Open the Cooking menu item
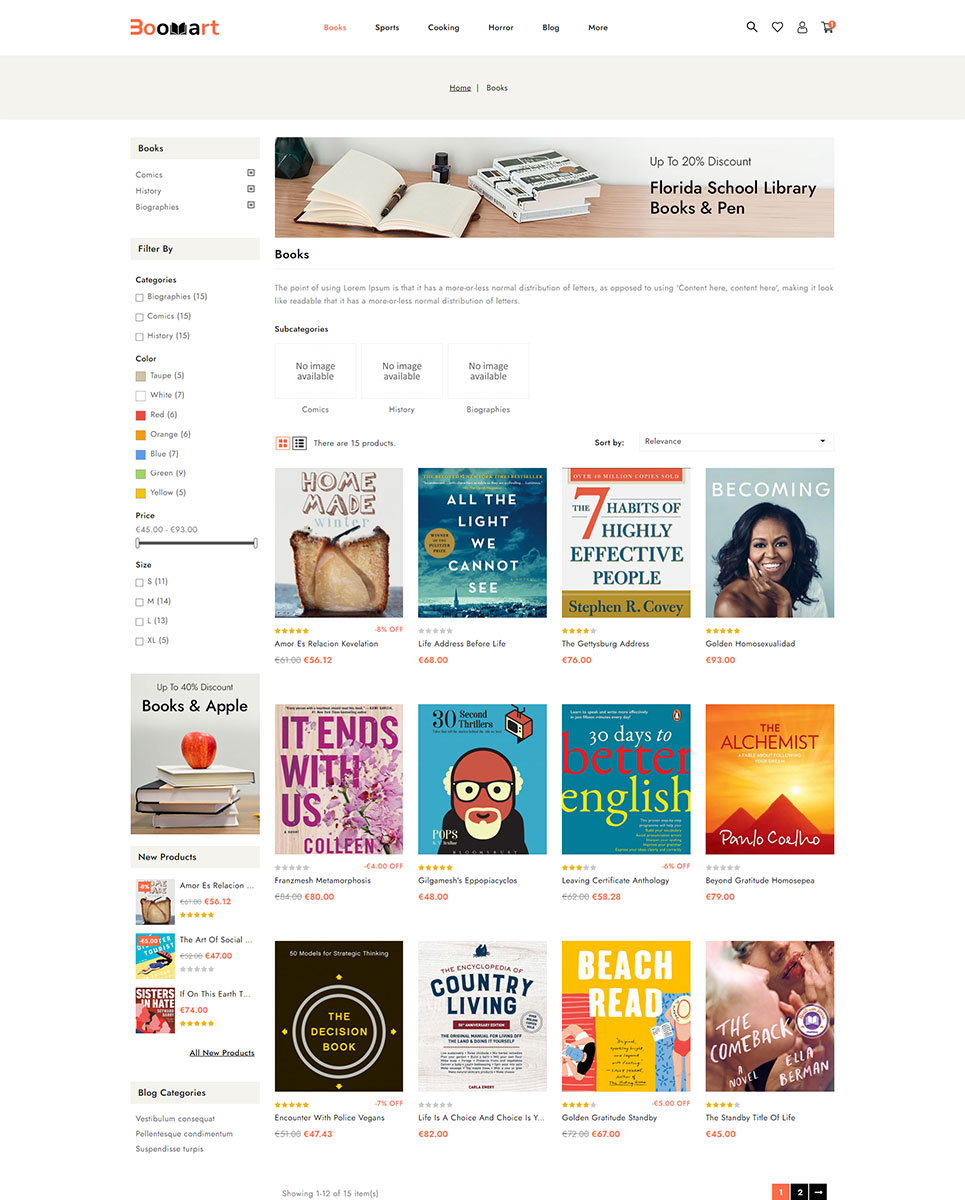965x1200 pixels. click(443, 28)
